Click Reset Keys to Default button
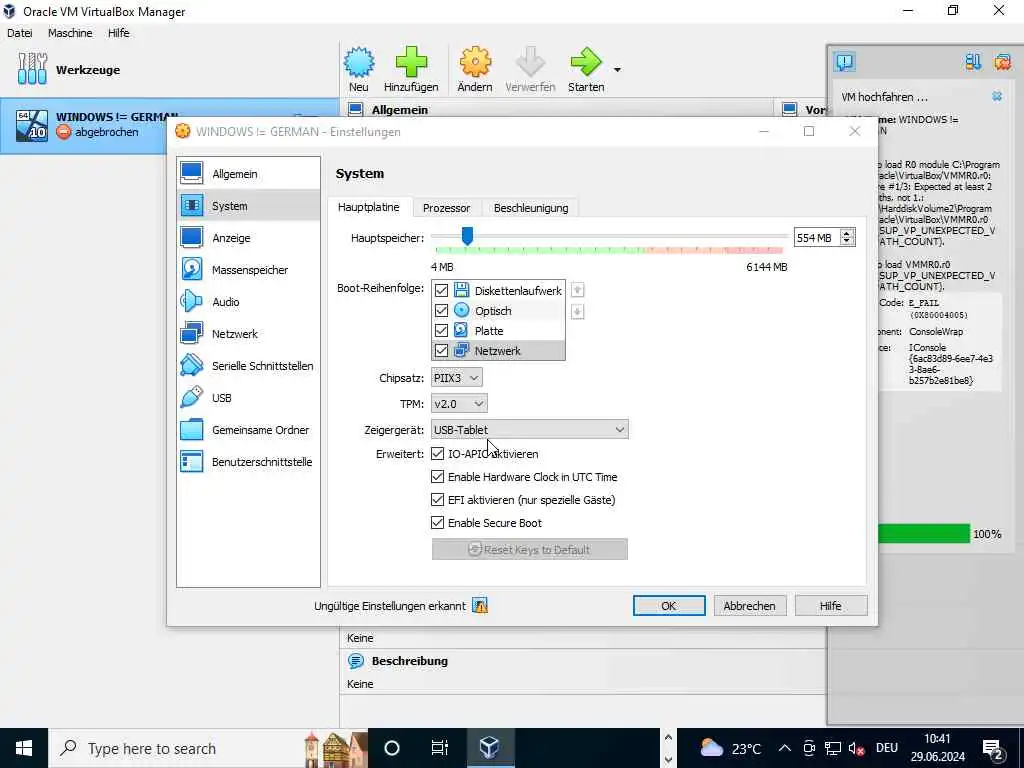 (530, 549)
